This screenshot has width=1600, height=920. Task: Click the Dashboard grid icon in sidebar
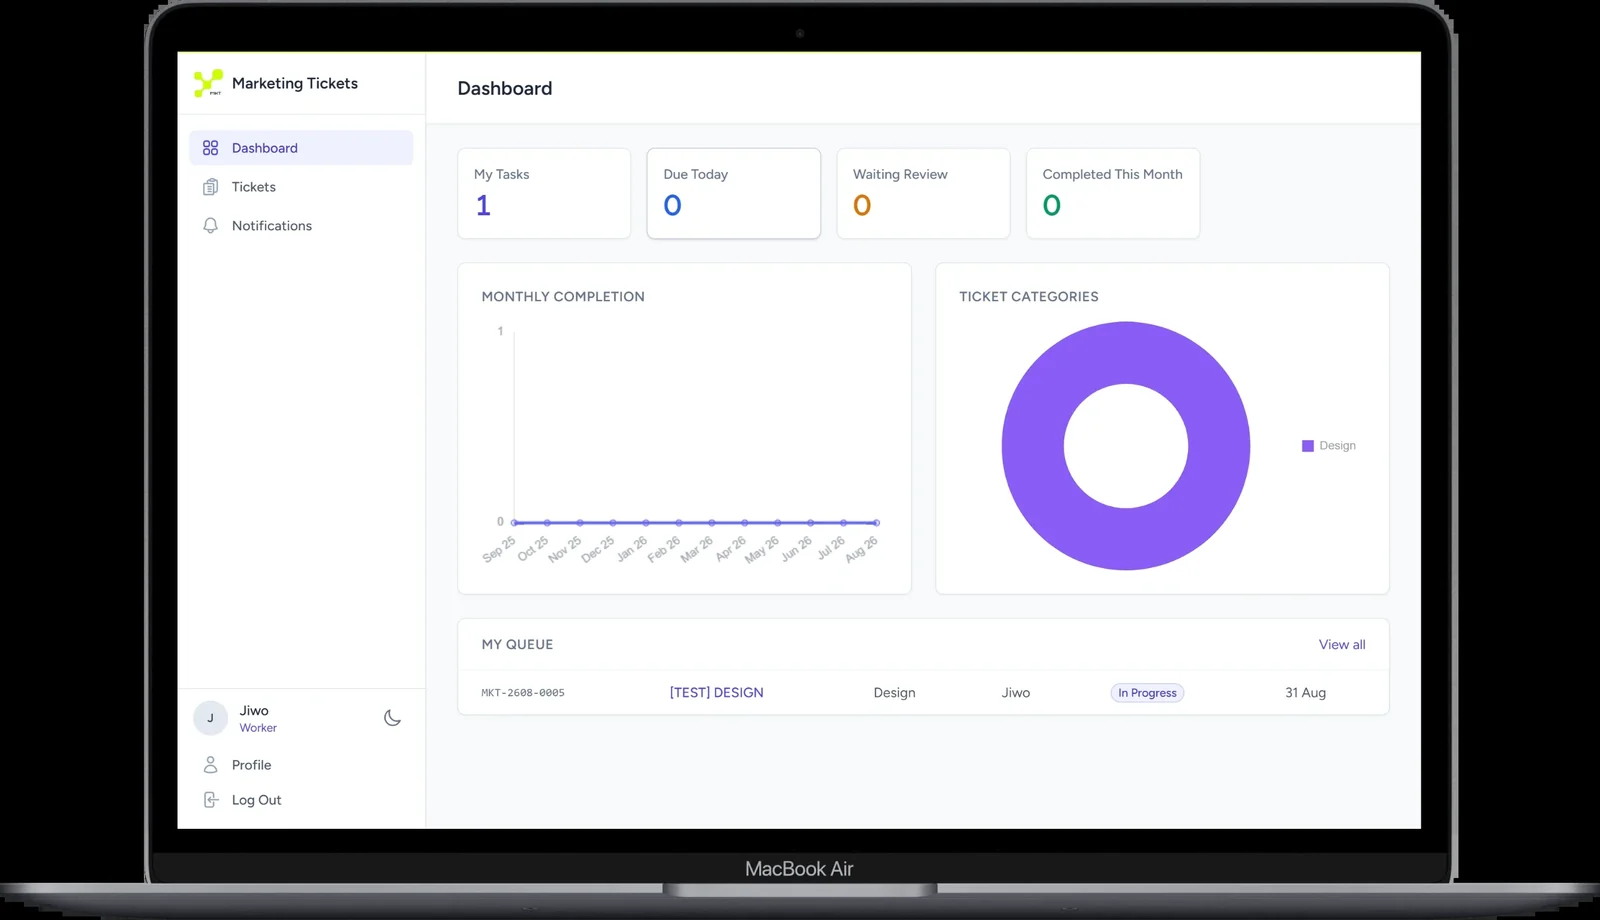pos(210,148)
